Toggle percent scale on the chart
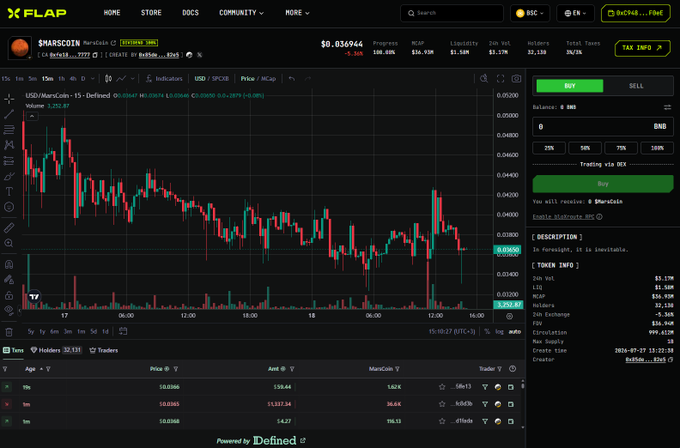The height and width of the screenshot is (448, 680). coord(487,331)
